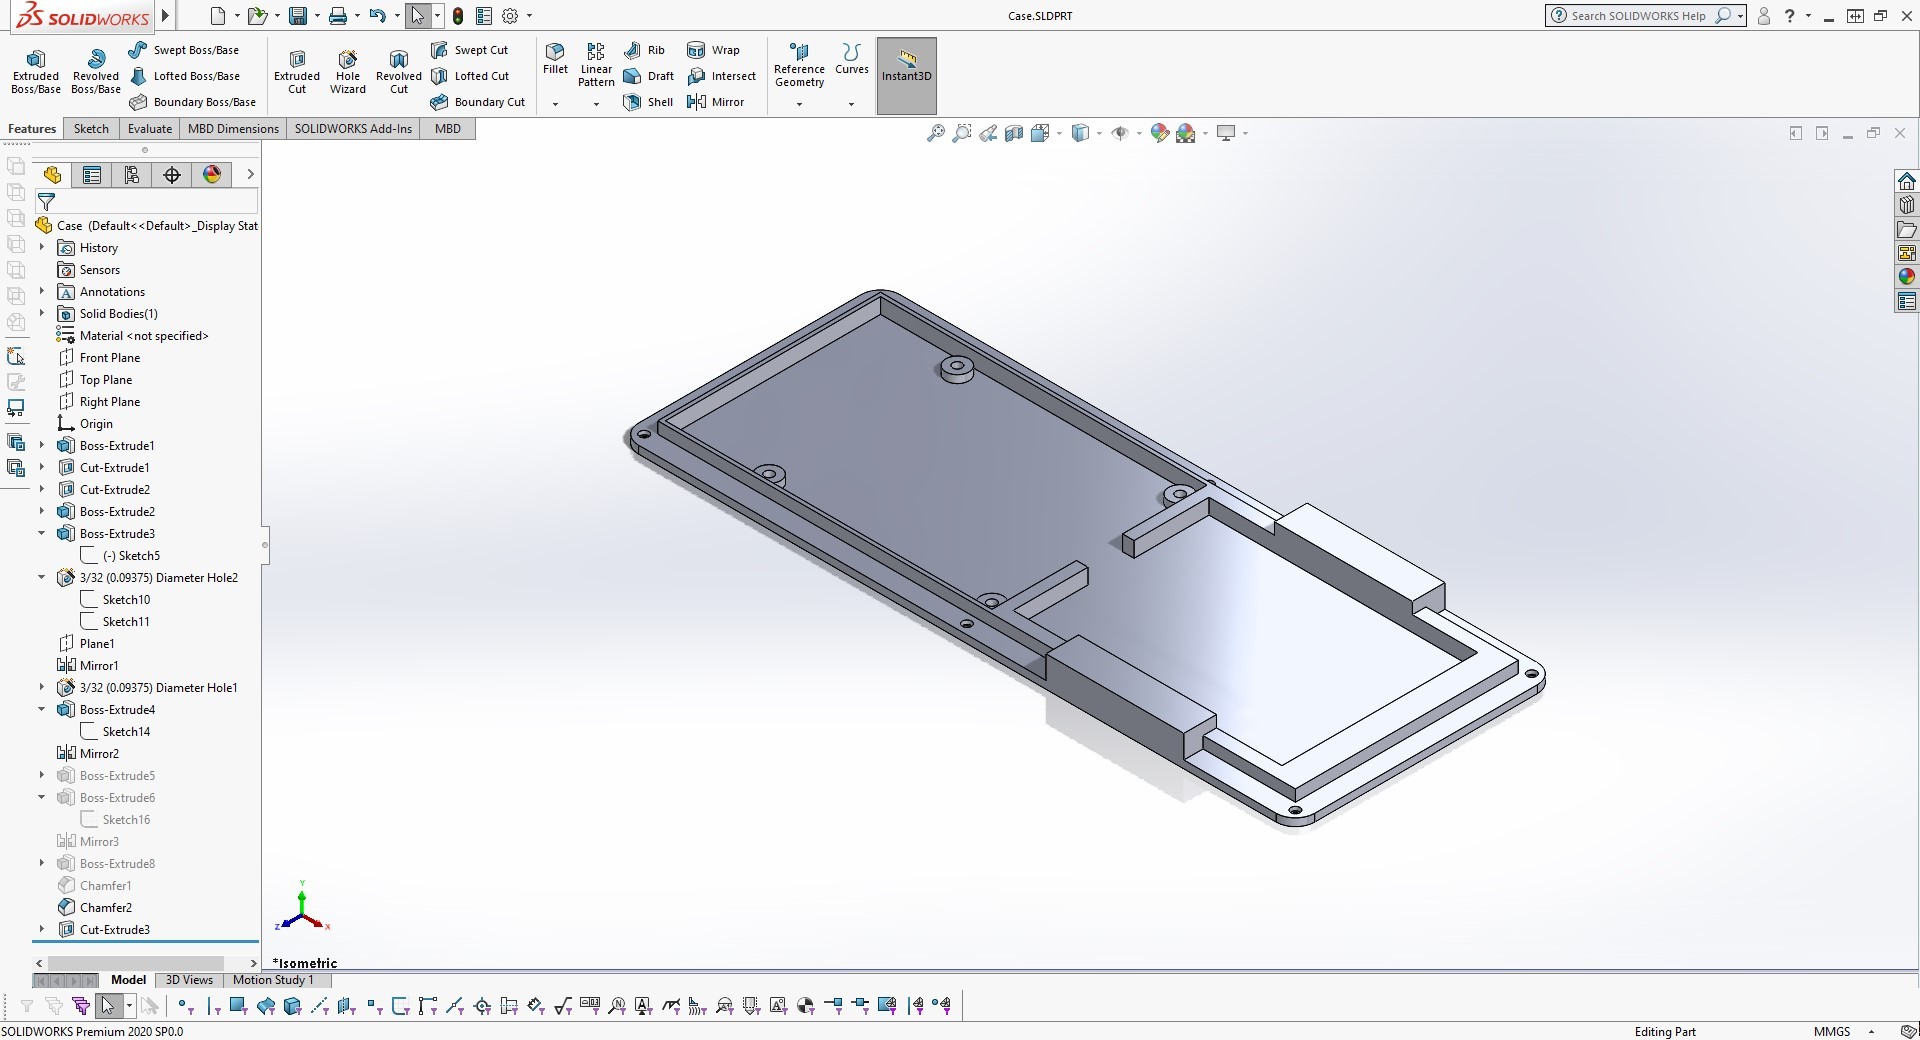This screenshot has height=1040, width=1920.
Task: Select Plane1 in the feature tree
Action: click(x=86, y=644)
